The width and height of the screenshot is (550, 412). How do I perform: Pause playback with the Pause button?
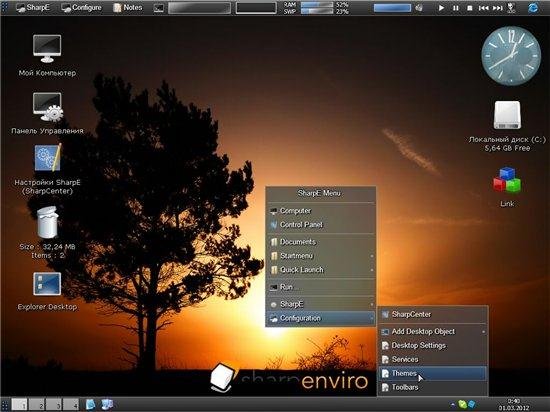point(455,8)
